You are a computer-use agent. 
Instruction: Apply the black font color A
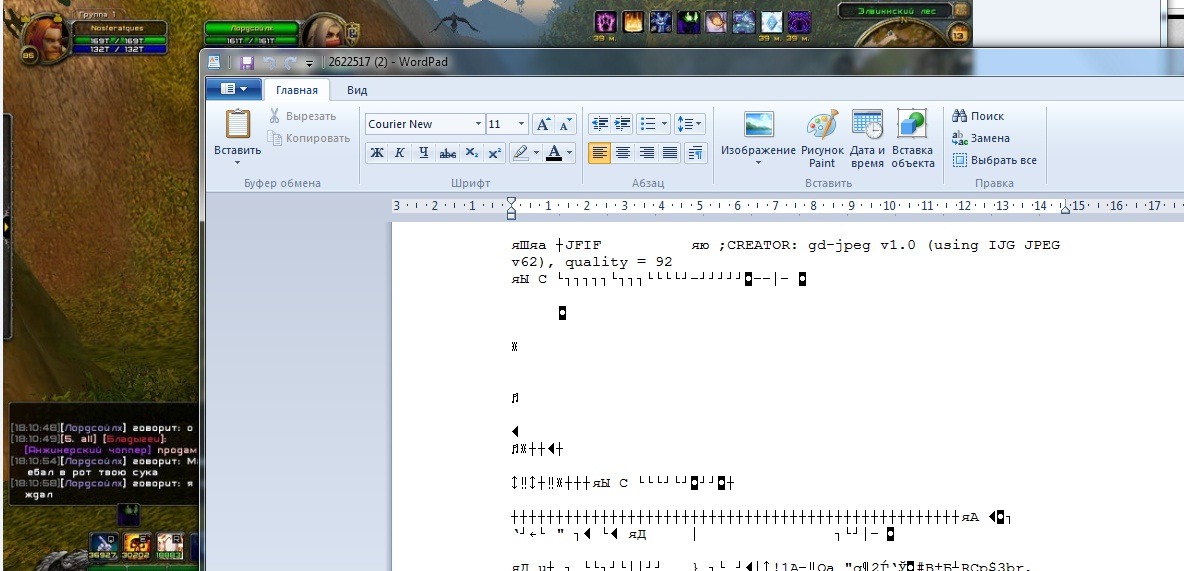pos(554,153)
